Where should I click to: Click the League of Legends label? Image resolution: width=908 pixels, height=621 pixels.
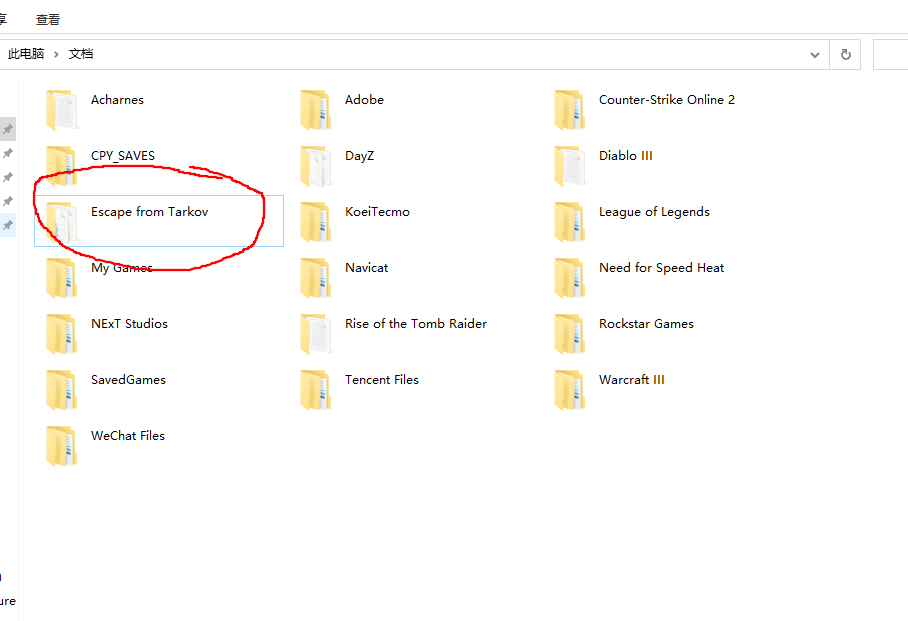tap(654, 212)
